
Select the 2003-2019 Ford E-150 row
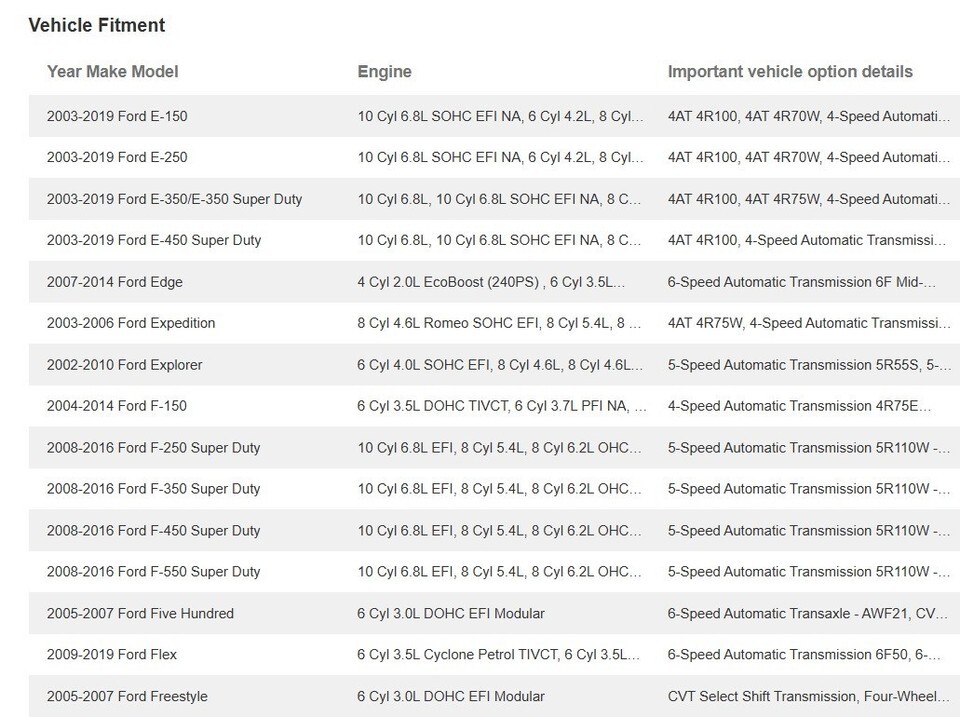tap(117, 116)
